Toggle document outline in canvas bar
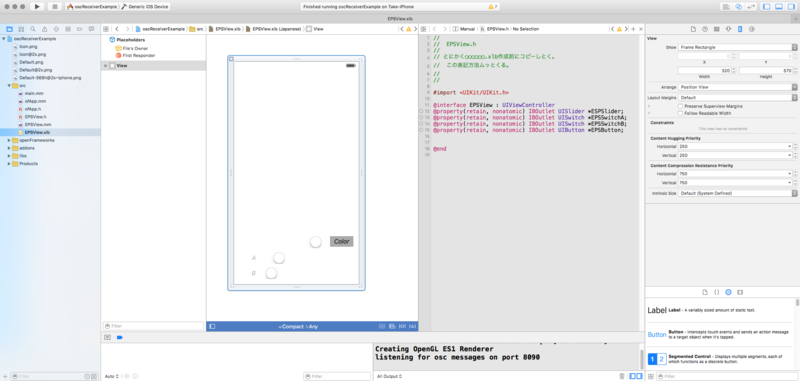Viewport: 800px width, 381px height. point(212,326)
